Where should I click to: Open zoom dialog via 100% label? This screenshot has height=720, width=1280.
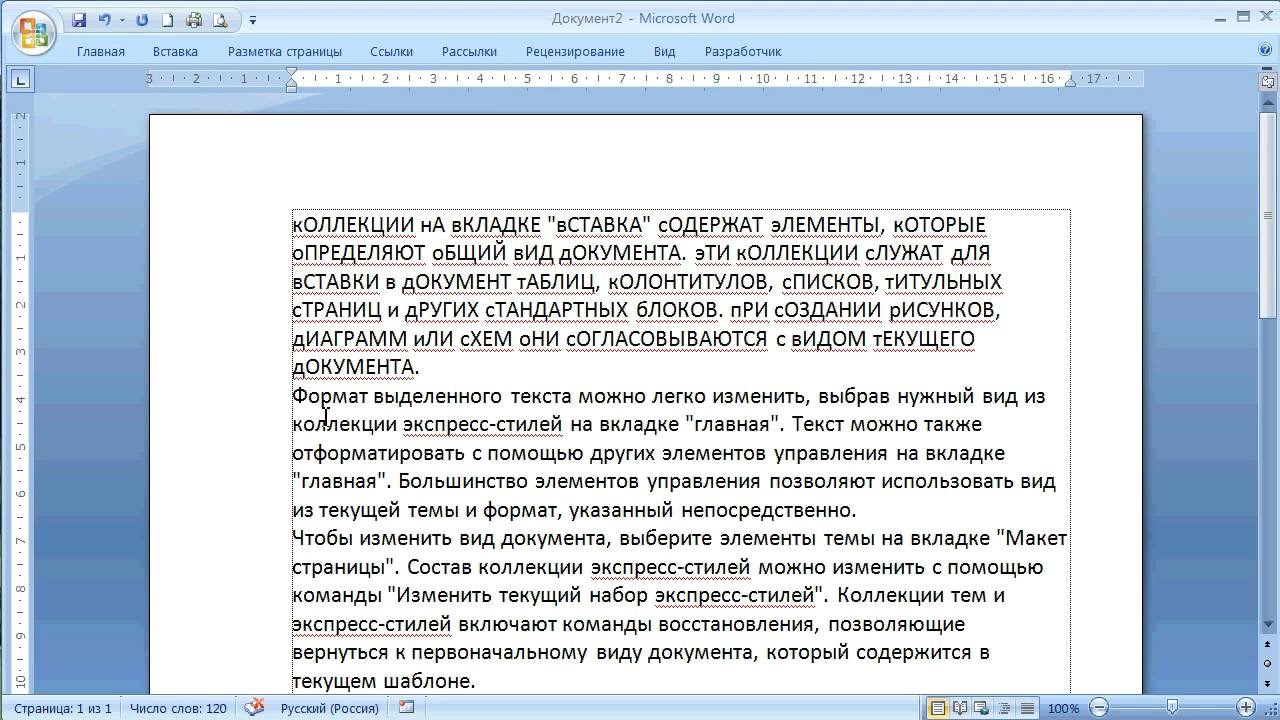click(x=1063, y=708)
